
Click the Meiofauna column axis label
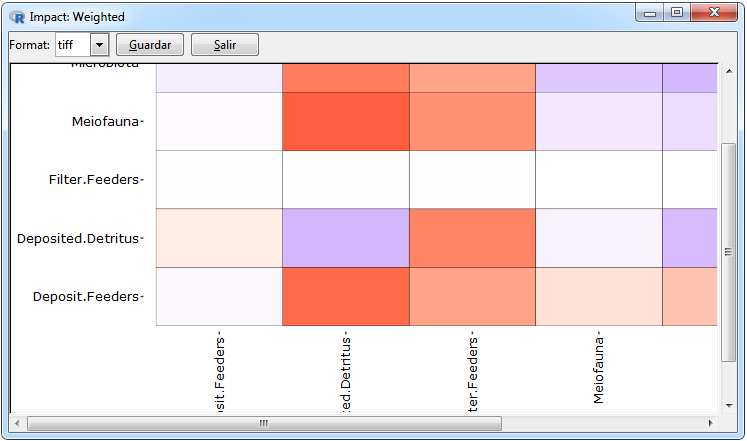coord(598,368)
